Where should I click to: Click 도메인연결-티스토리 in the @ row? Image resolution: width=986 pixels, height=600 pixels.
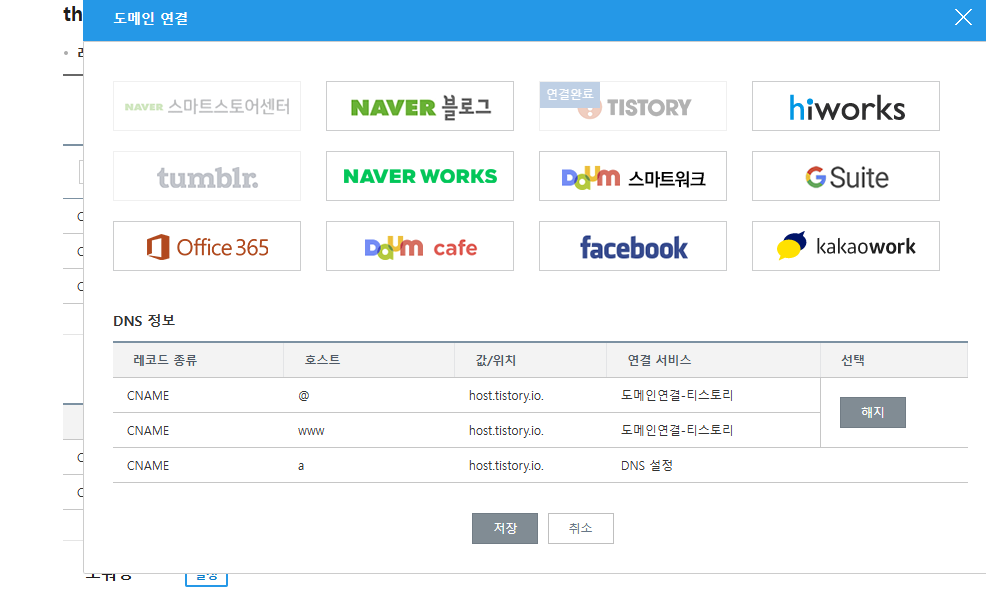point(677,395)
